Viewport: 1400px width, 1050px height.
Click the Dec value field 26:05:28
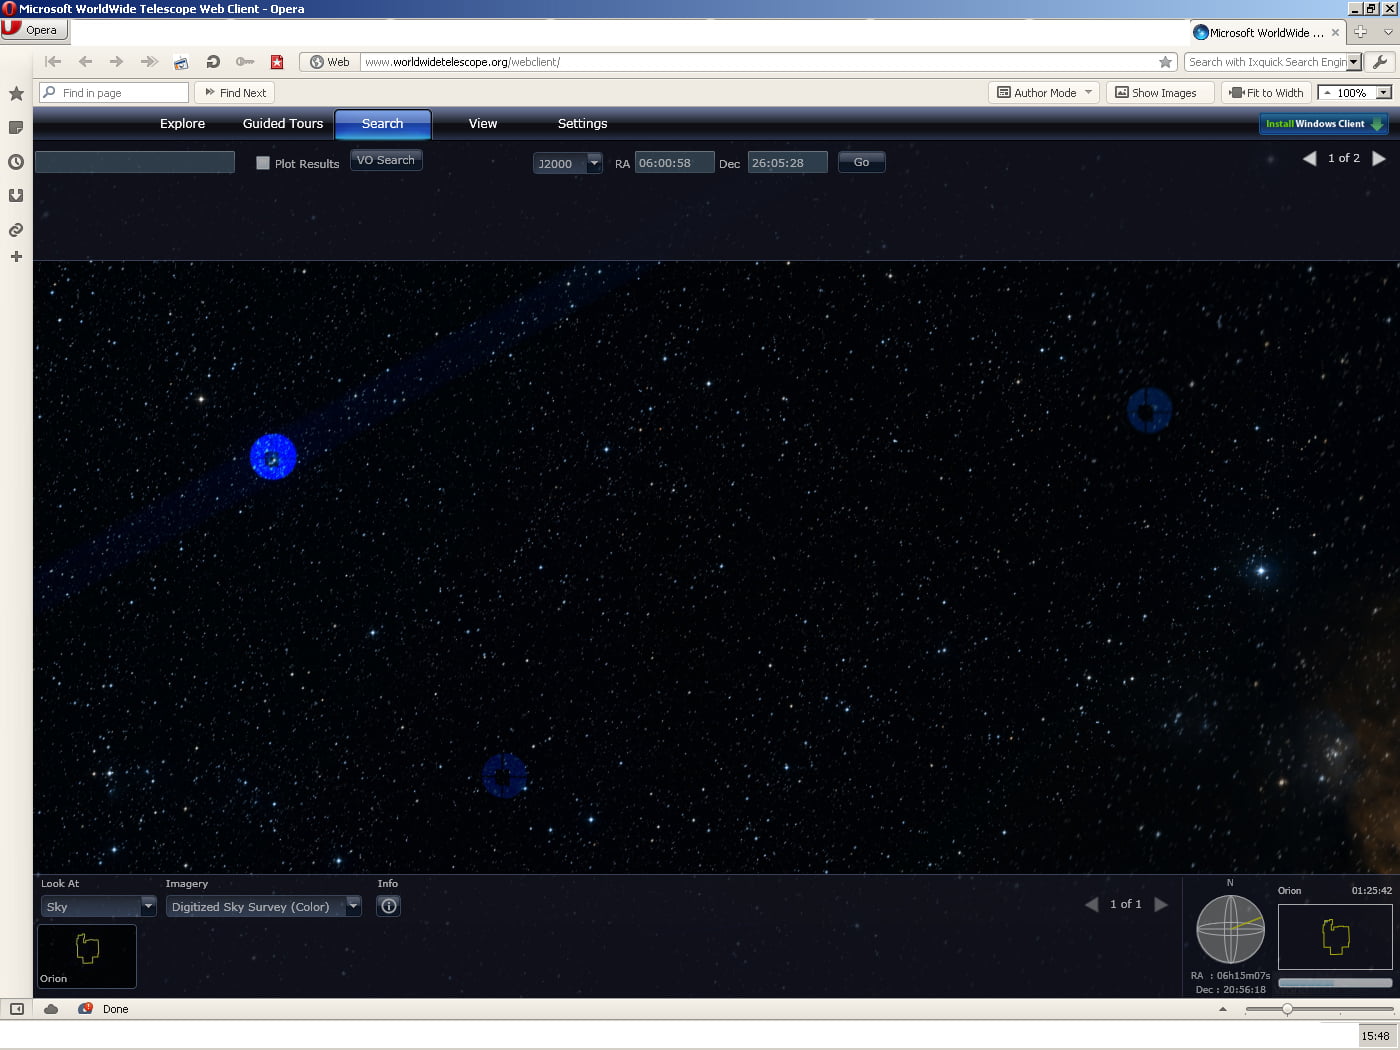(788, 163)
